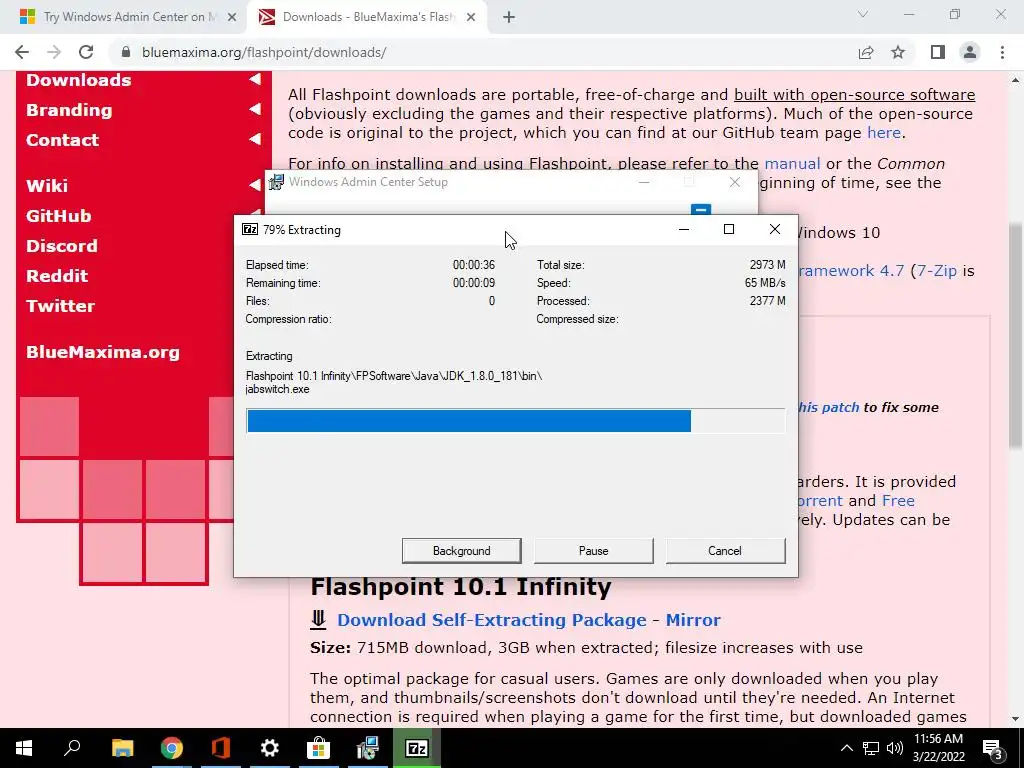Pause the 7-Zip extraction
Image resolution: width=1024 pixels, height=768 pixels.
[x=593, y=551]
